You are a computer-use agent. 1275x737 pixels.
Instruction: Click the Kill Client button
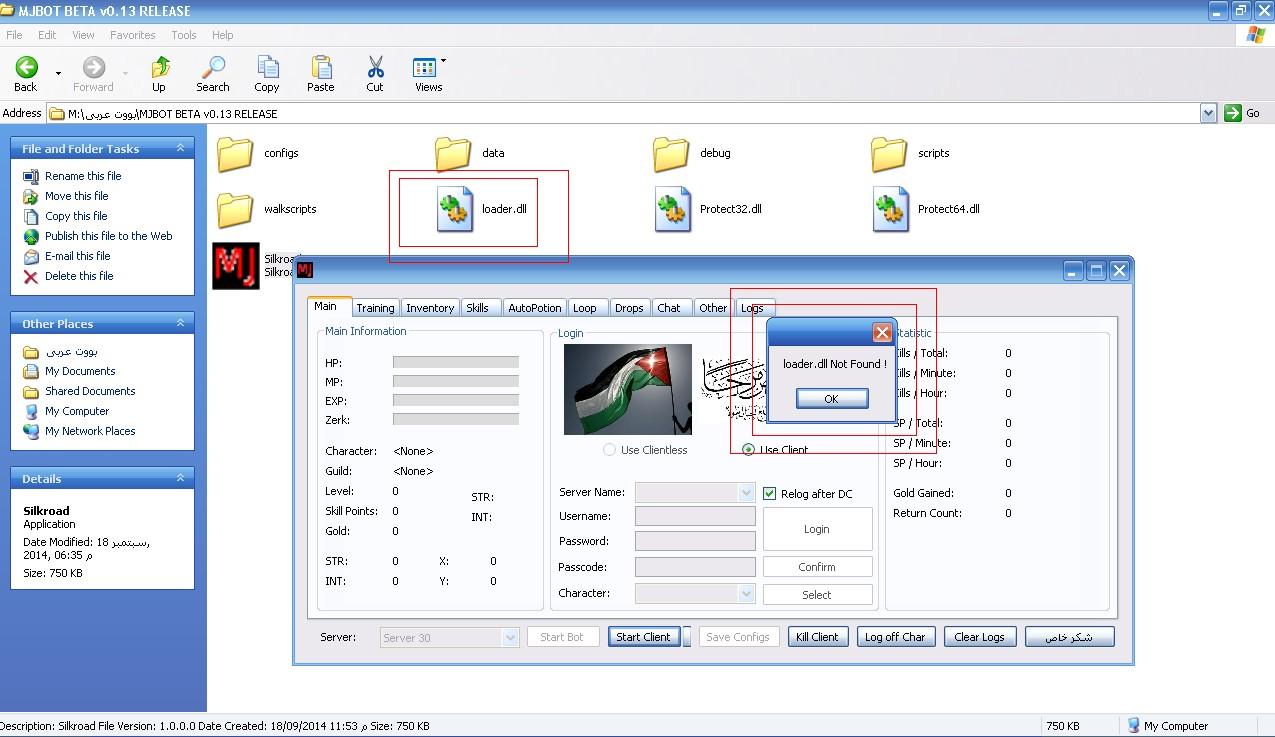[817, 637]
